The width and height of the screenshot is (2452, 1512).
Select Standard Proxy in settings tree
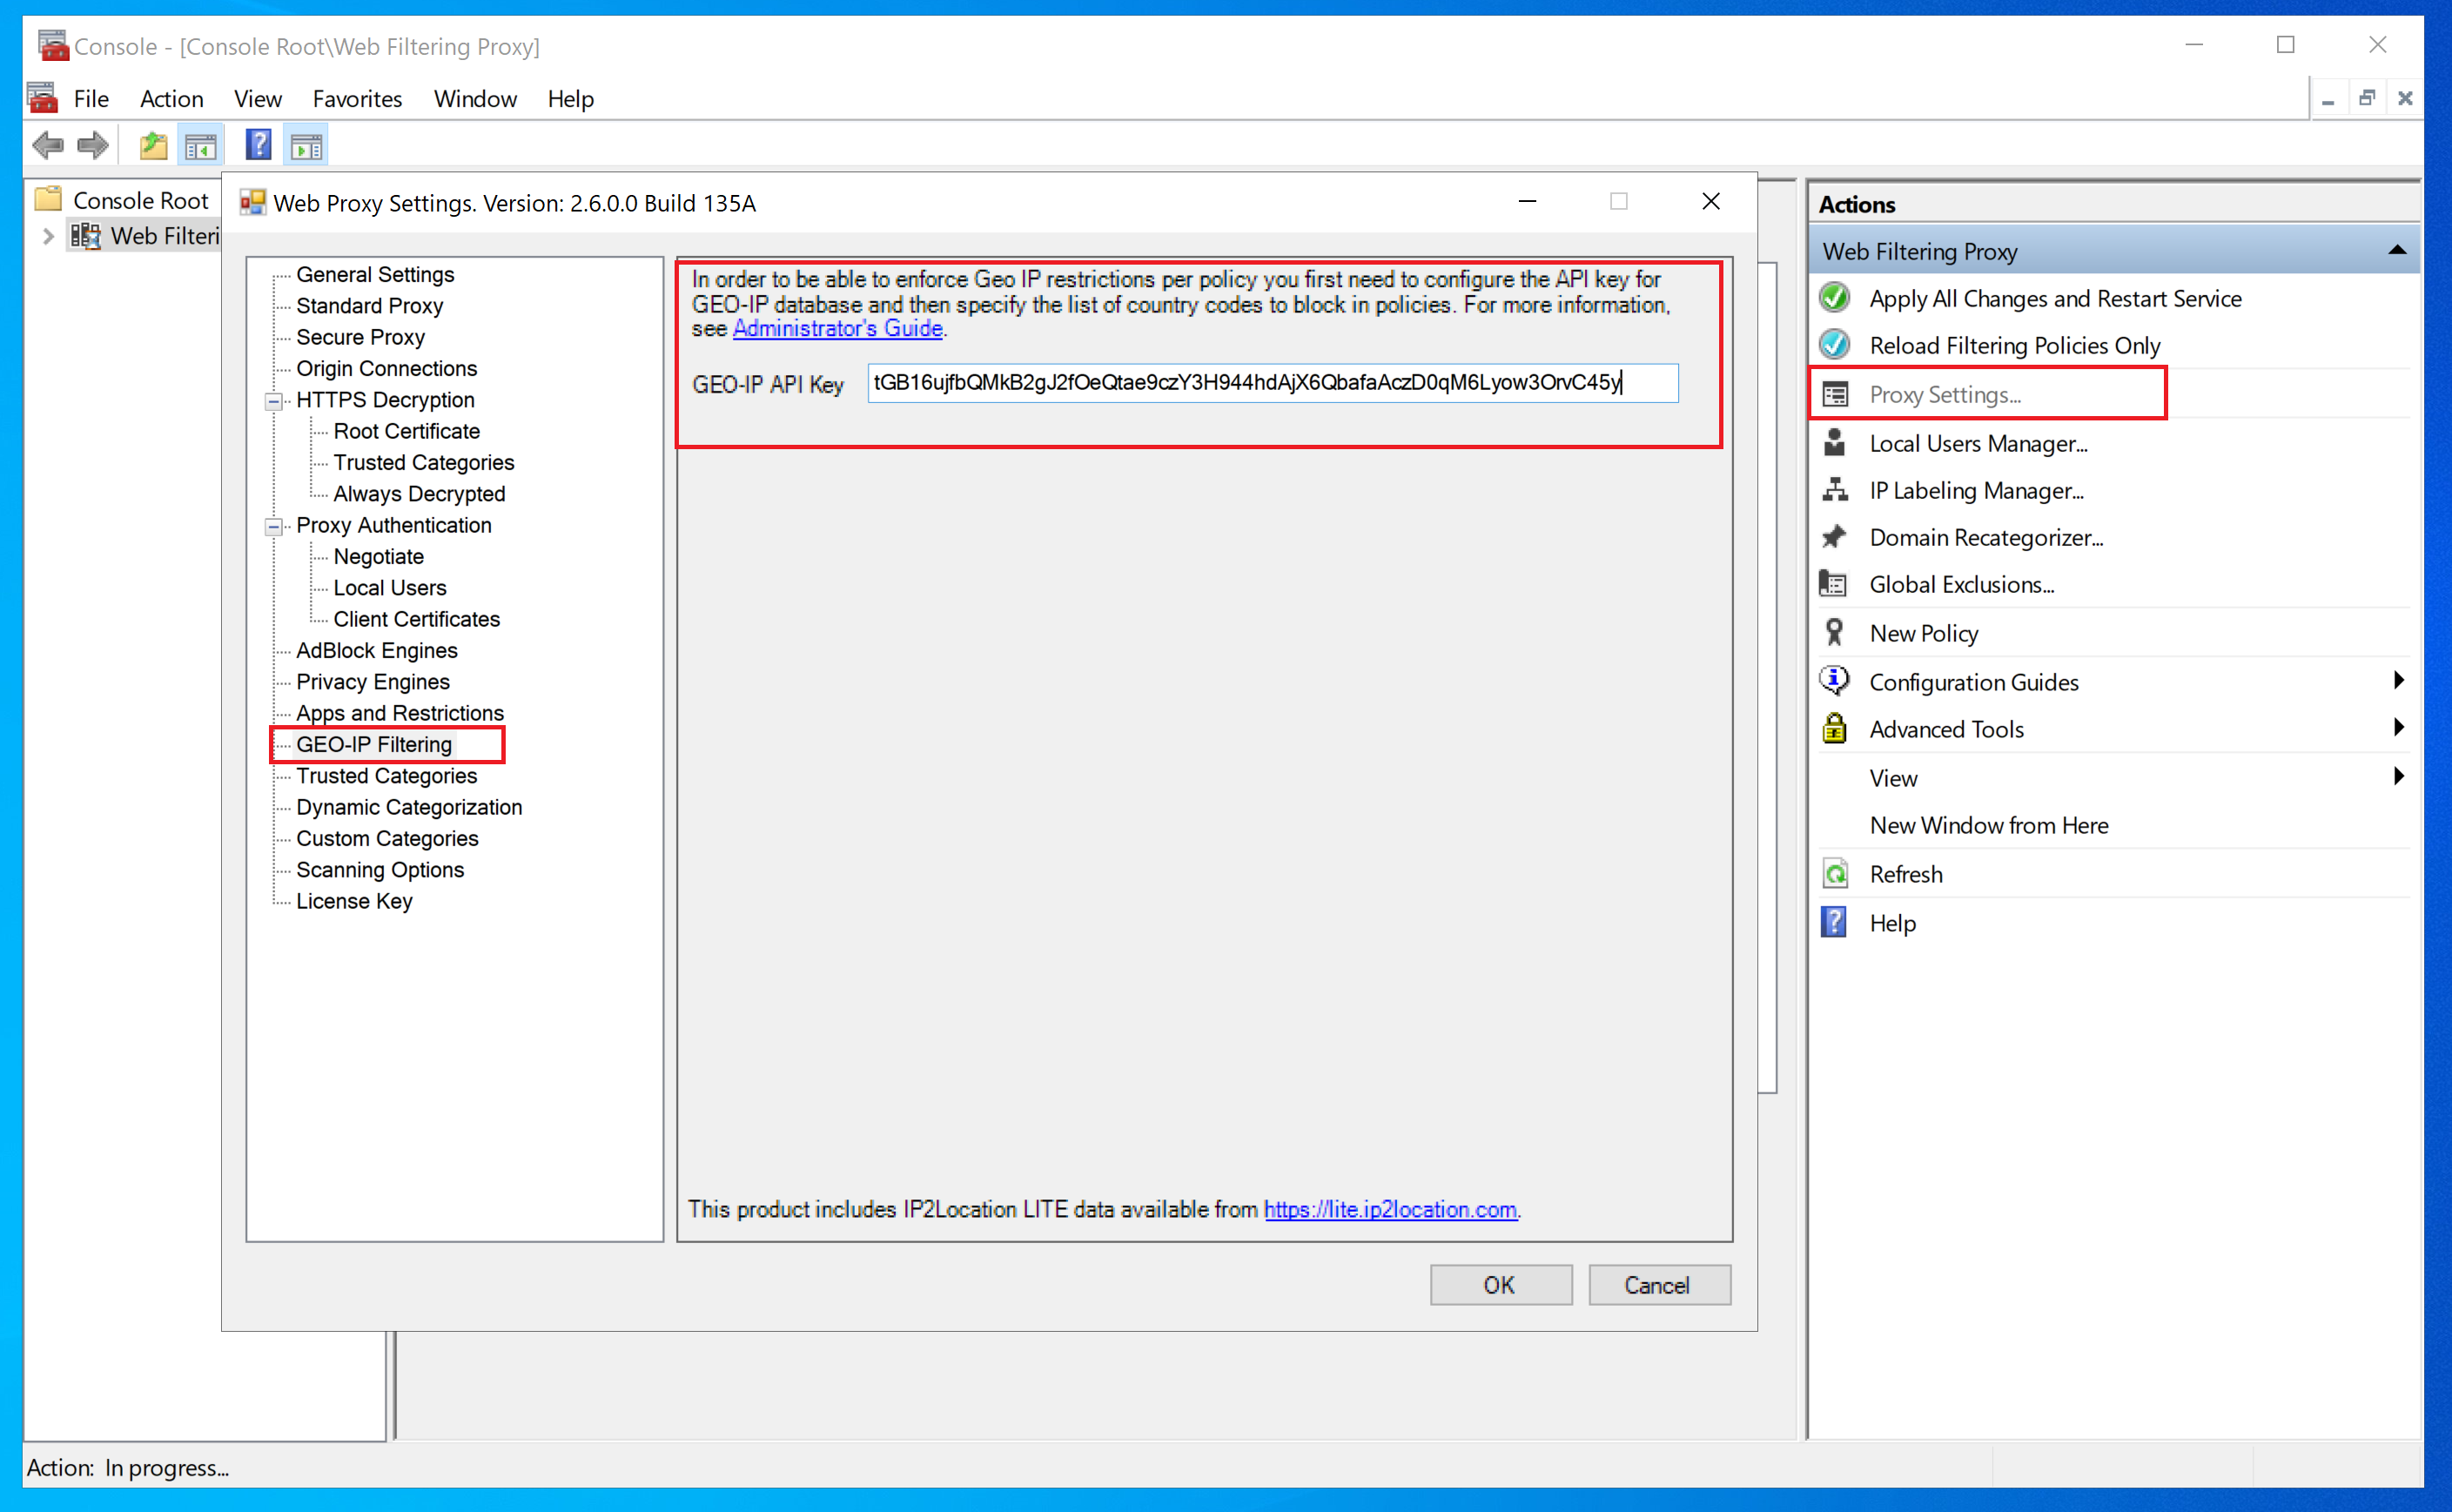click(x=369, y=306)
